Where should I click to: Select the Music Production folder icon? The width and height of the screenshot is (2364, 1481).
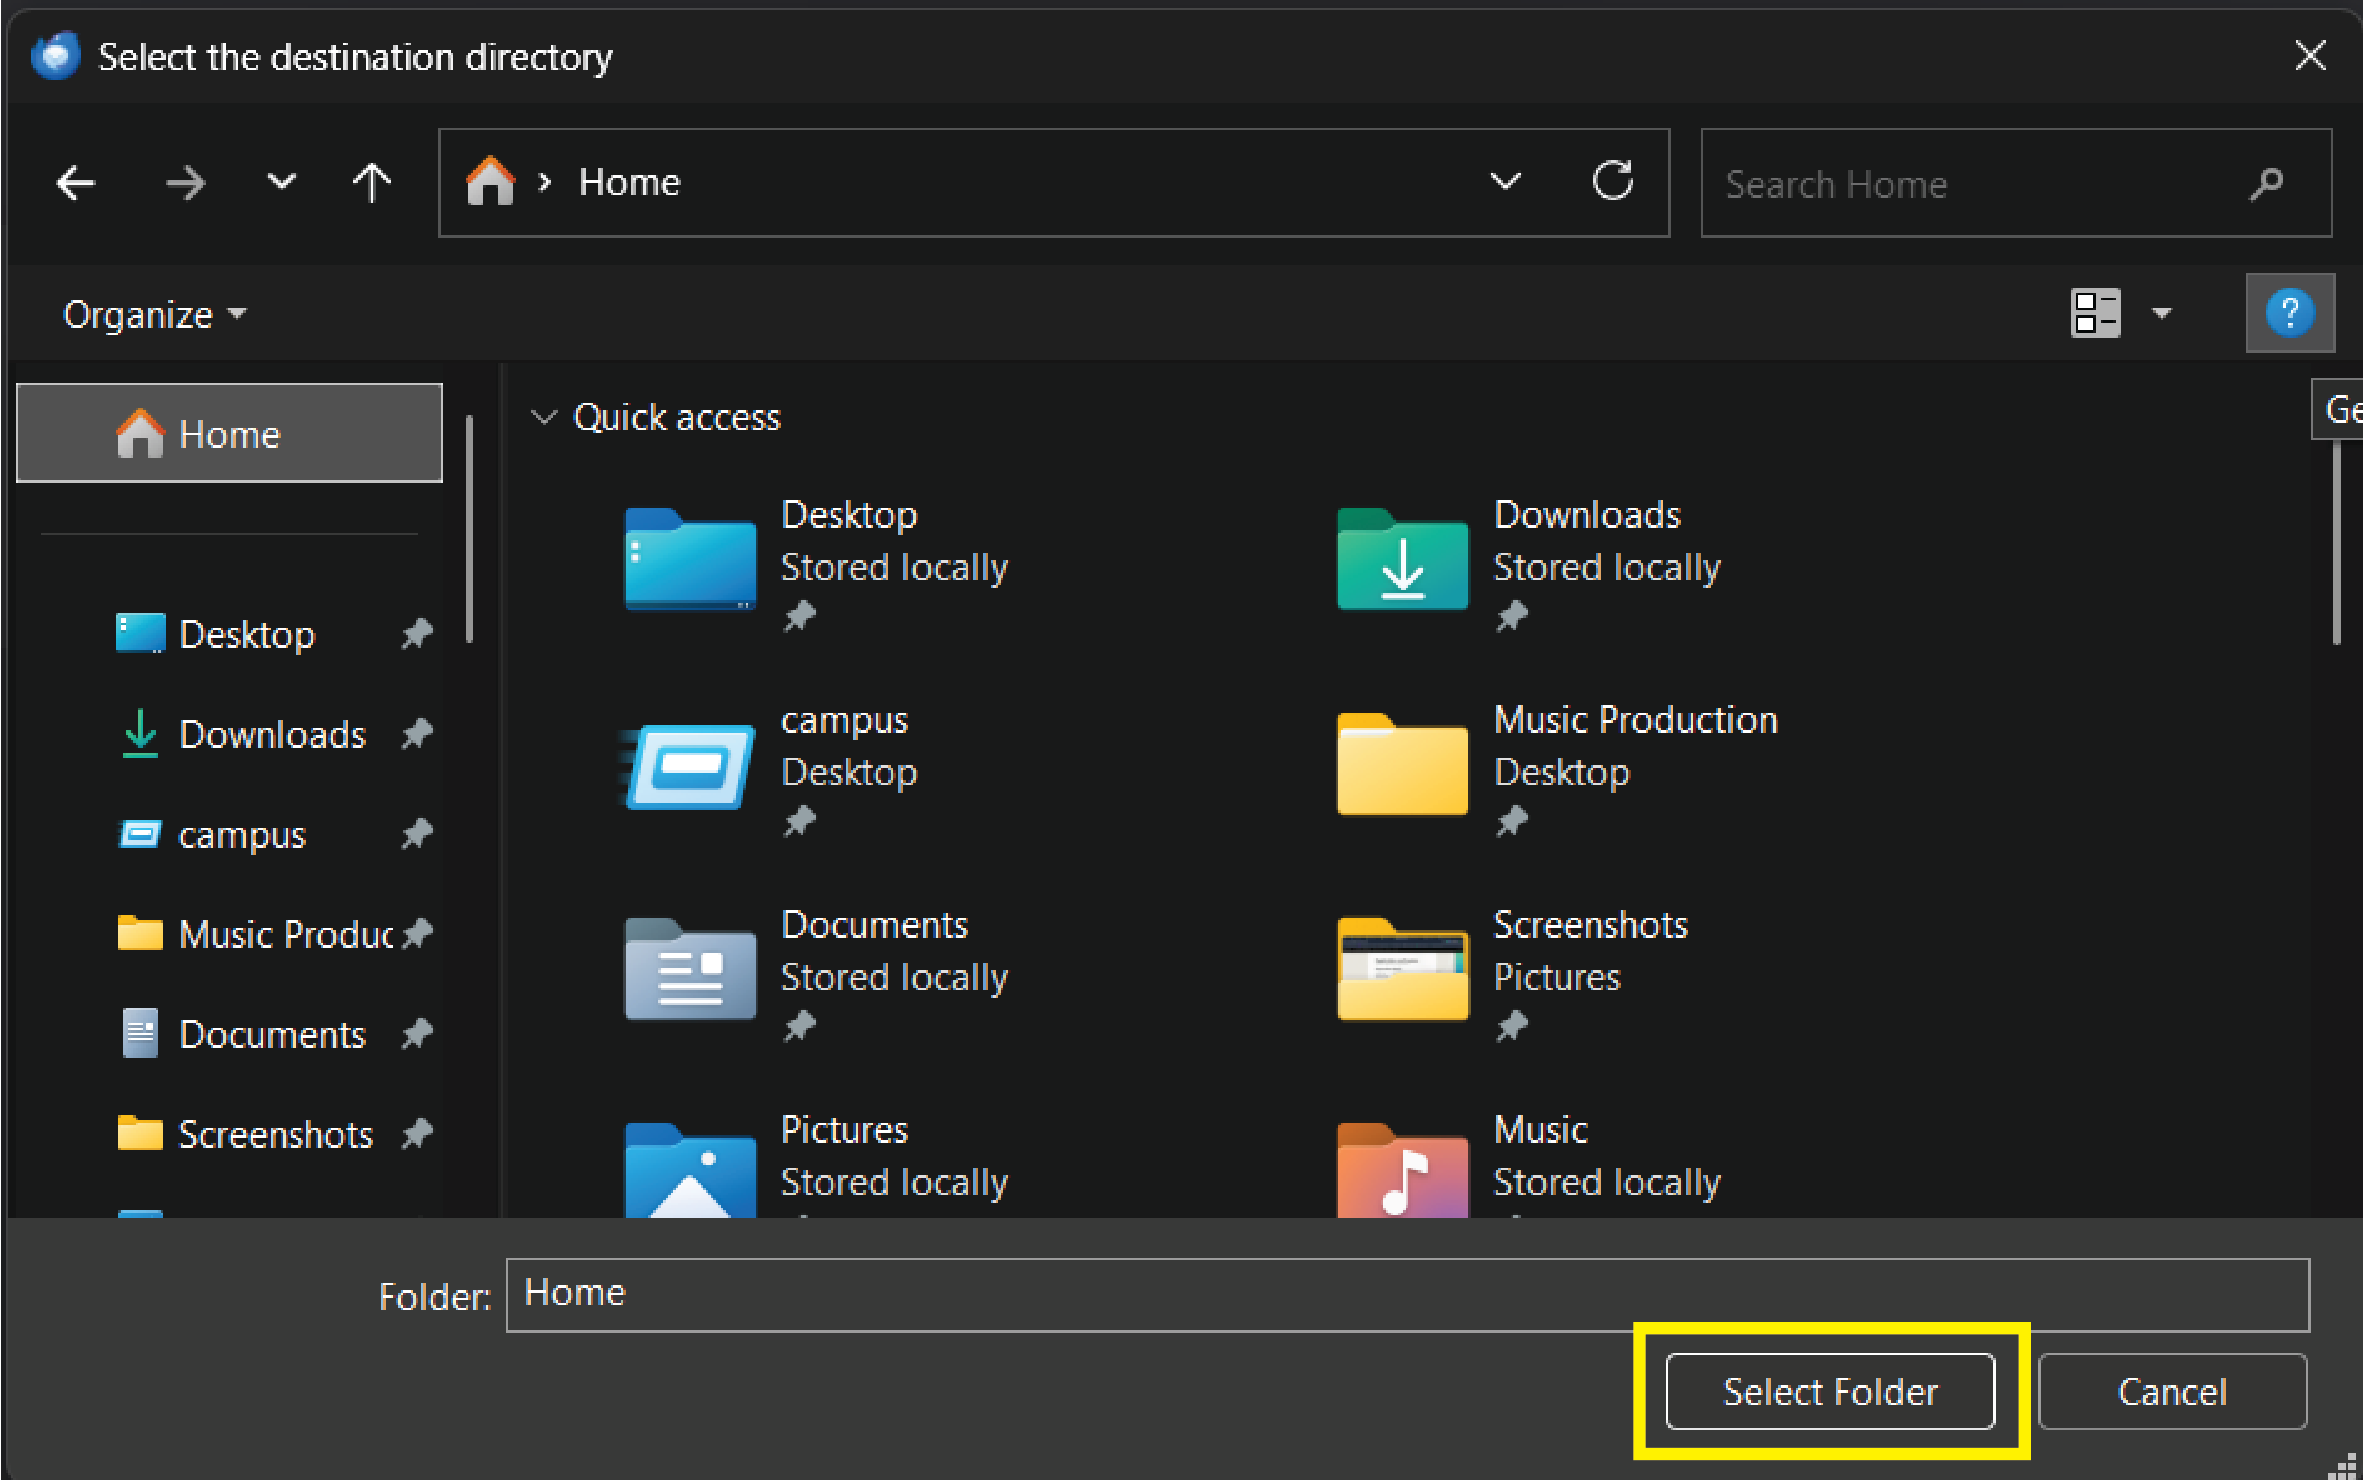1402,765
